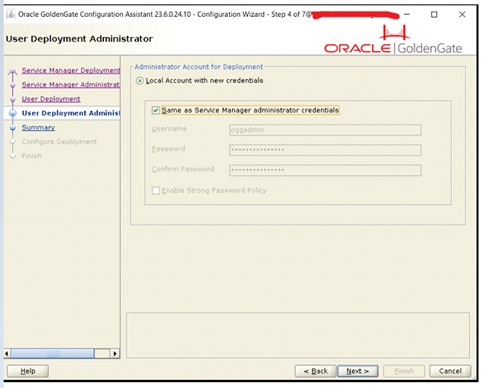The image size is (483, 388).
Task: Select the User Deployment Administrator step
Action: click(x=71, y=113)
